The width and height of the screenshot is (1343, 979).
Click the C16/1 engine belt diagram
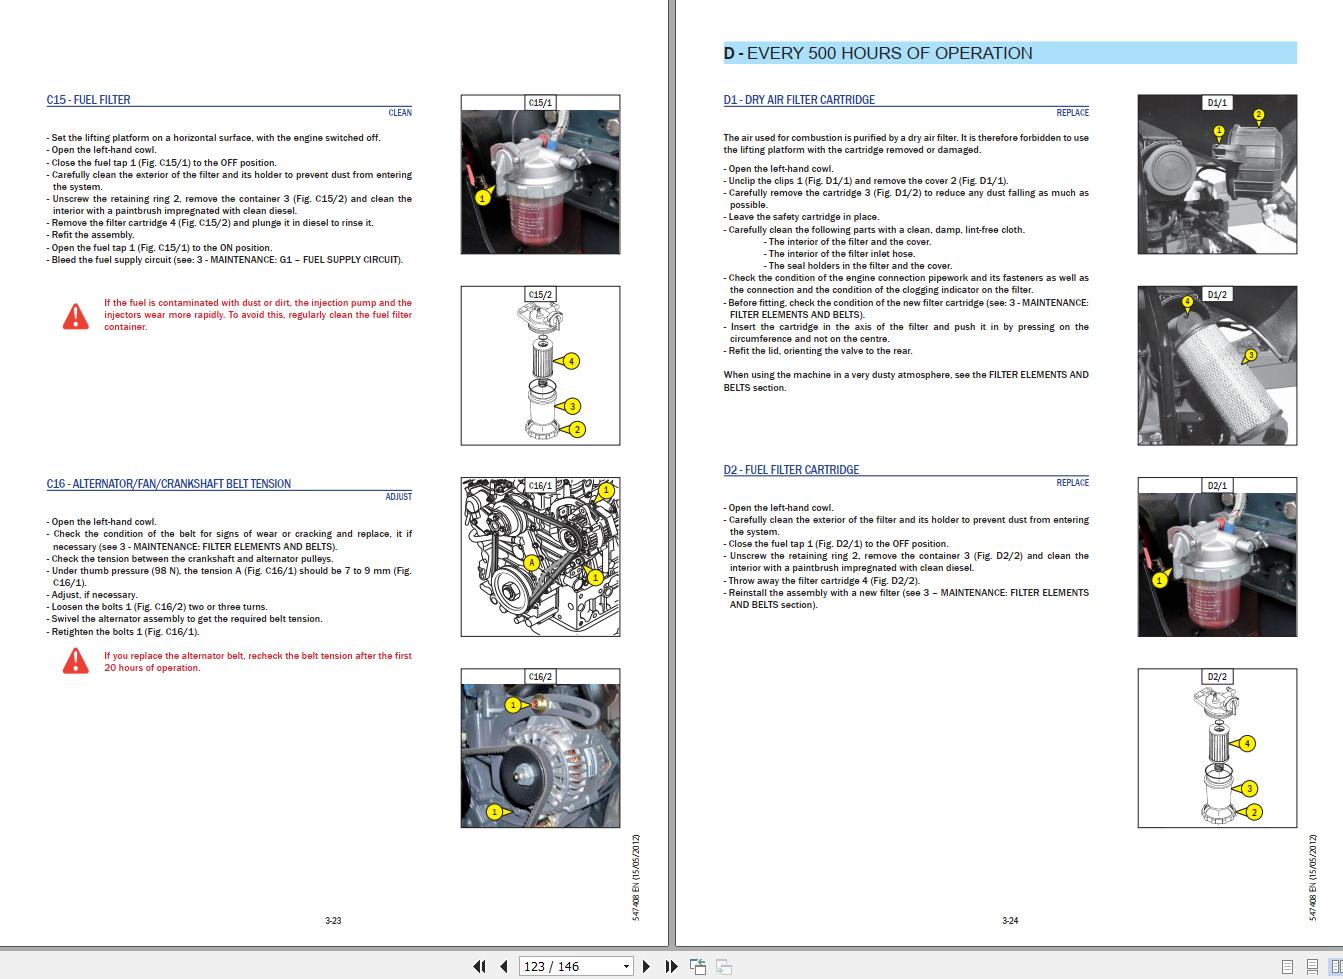click(540, 557)
